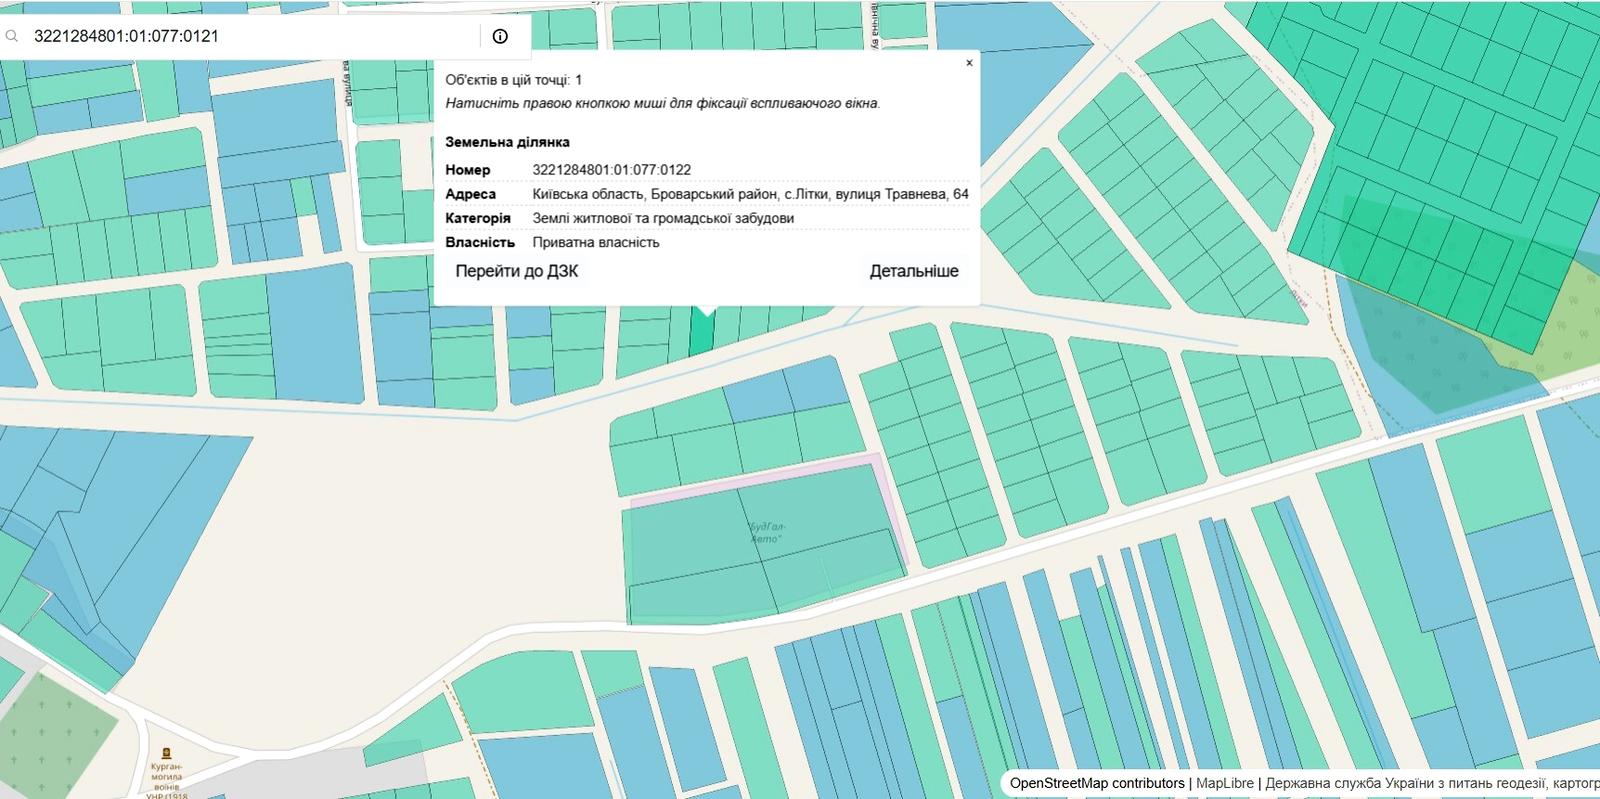Click the "Землі житлової та громадської забудови" category value
This screenshot has width=1600, height=799.
point(663,218)
